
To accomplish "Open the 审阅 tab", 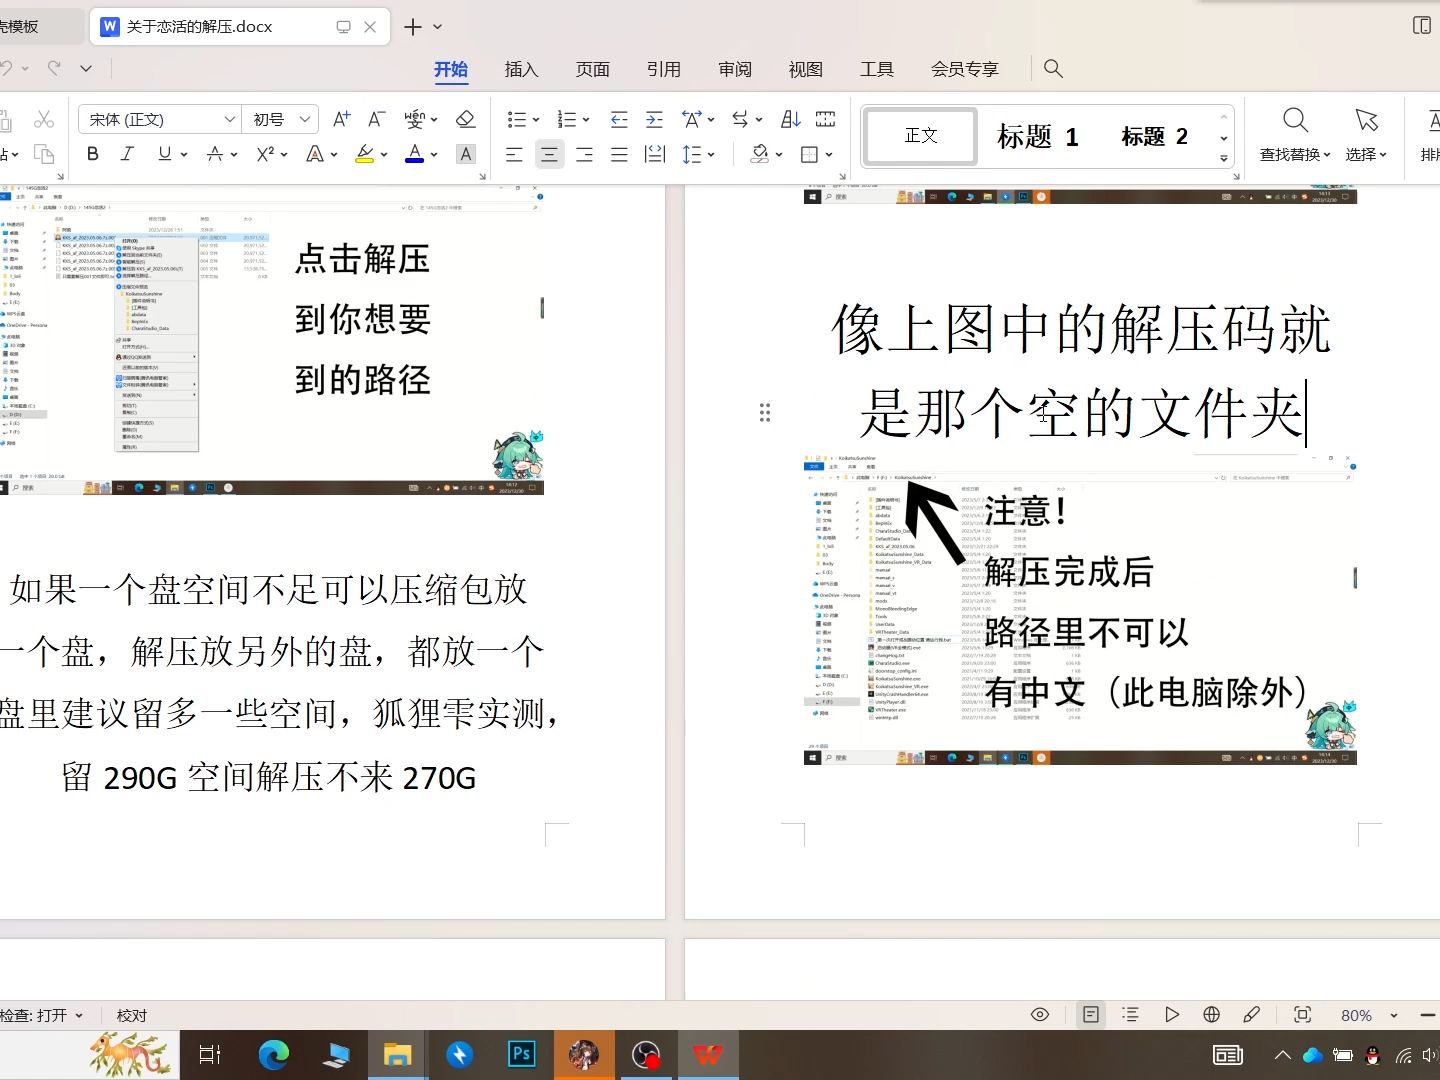I will [734, 69].
